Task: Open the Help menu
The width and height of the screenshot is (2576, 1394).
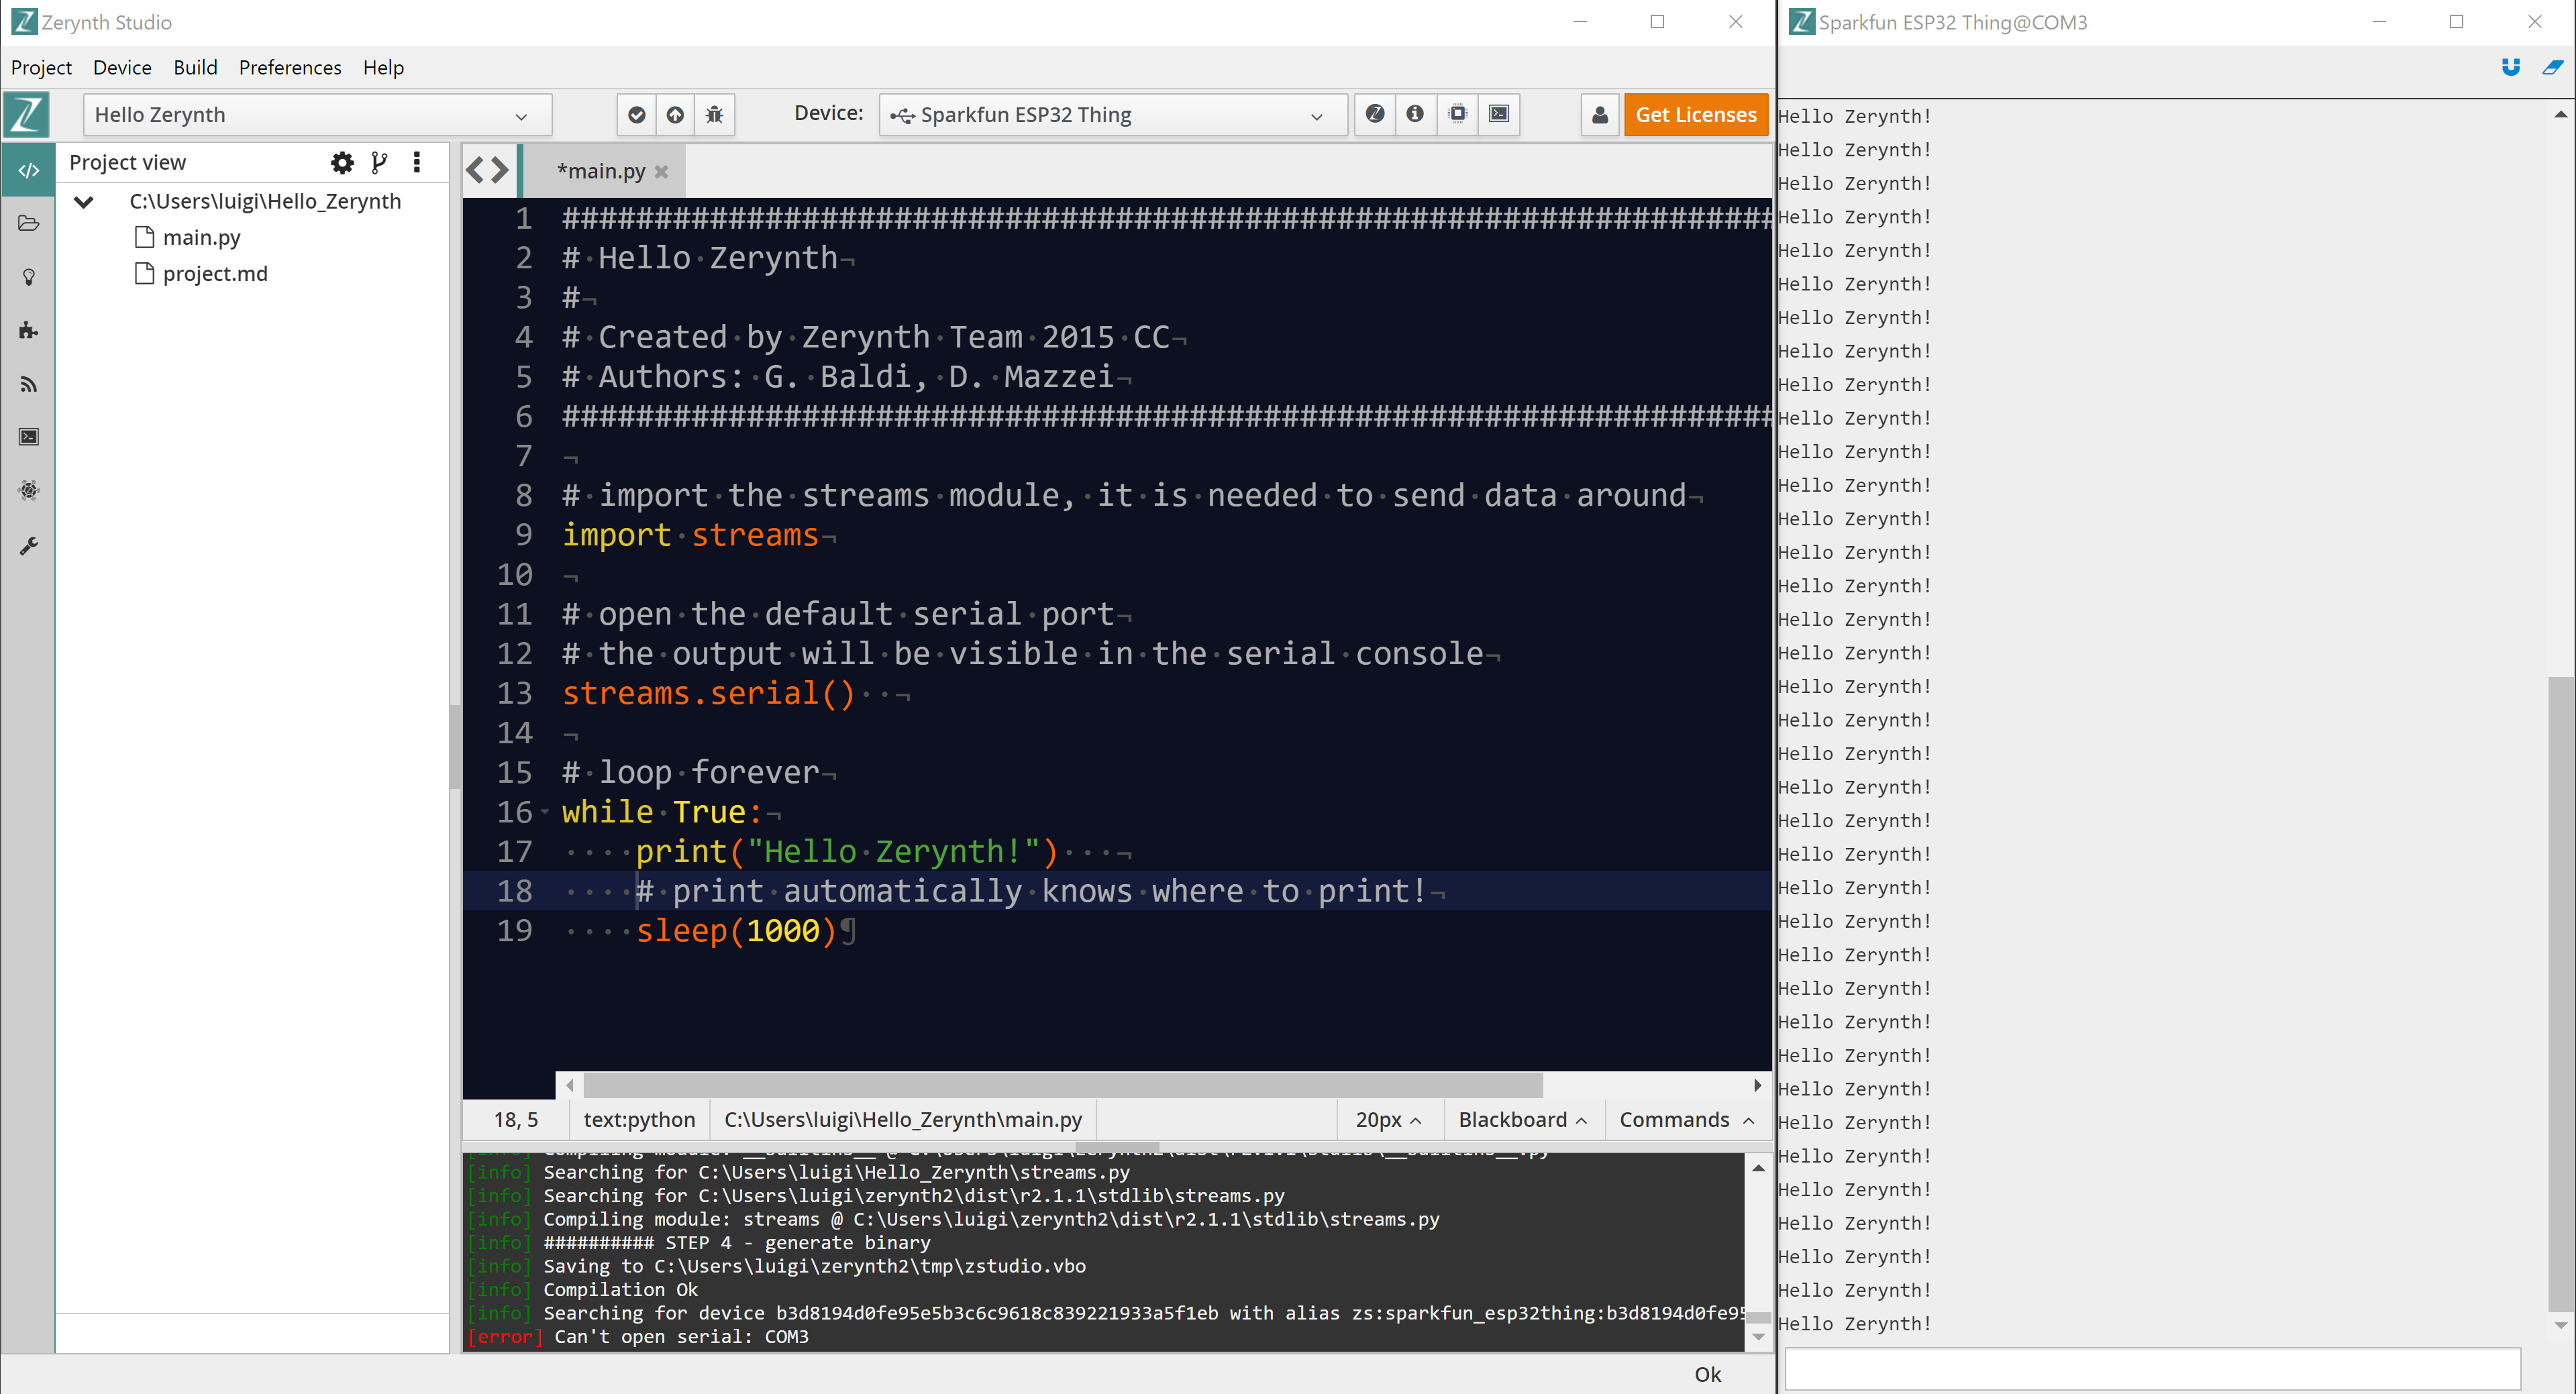Action: [x=383, y=67]
